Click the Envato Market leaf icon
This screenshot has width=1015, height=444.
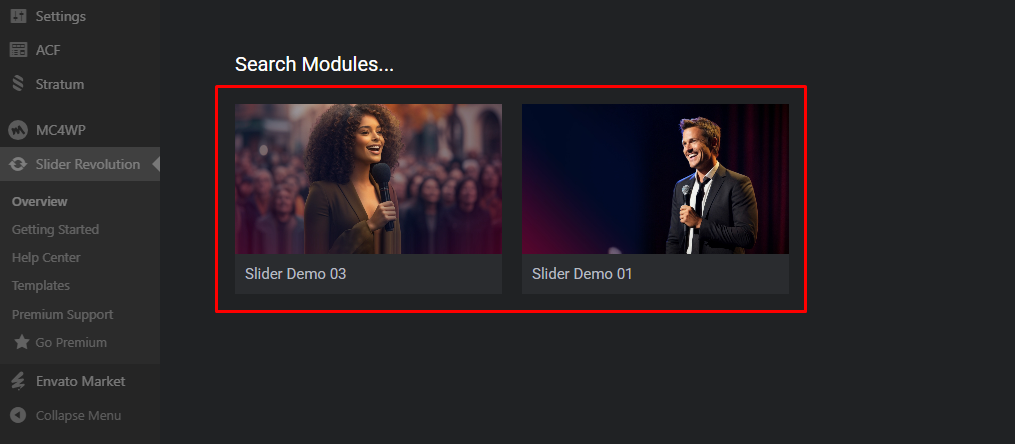[x=18, y=381]
